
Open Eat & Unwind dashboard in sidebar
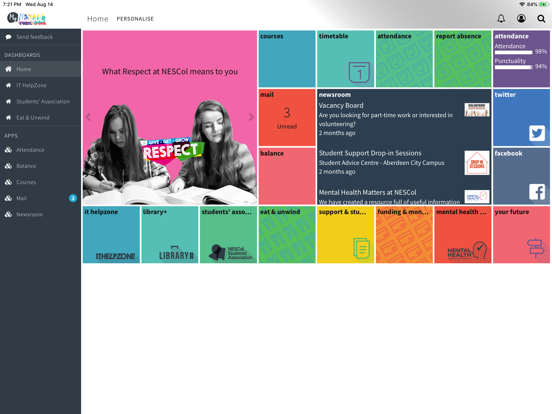(x=40, y=118)
